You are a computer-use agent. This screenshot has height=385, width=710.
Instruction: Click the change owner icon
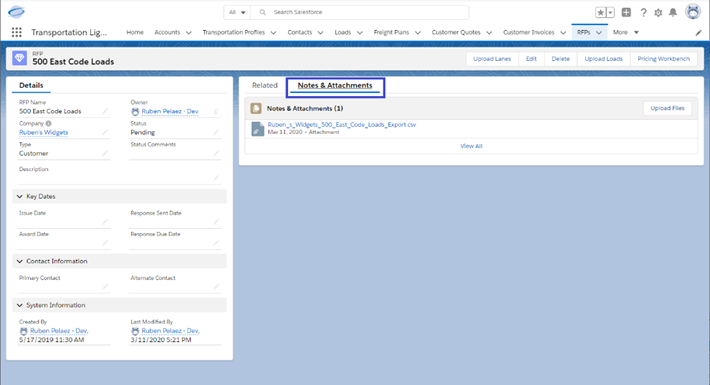pos(216,111)
